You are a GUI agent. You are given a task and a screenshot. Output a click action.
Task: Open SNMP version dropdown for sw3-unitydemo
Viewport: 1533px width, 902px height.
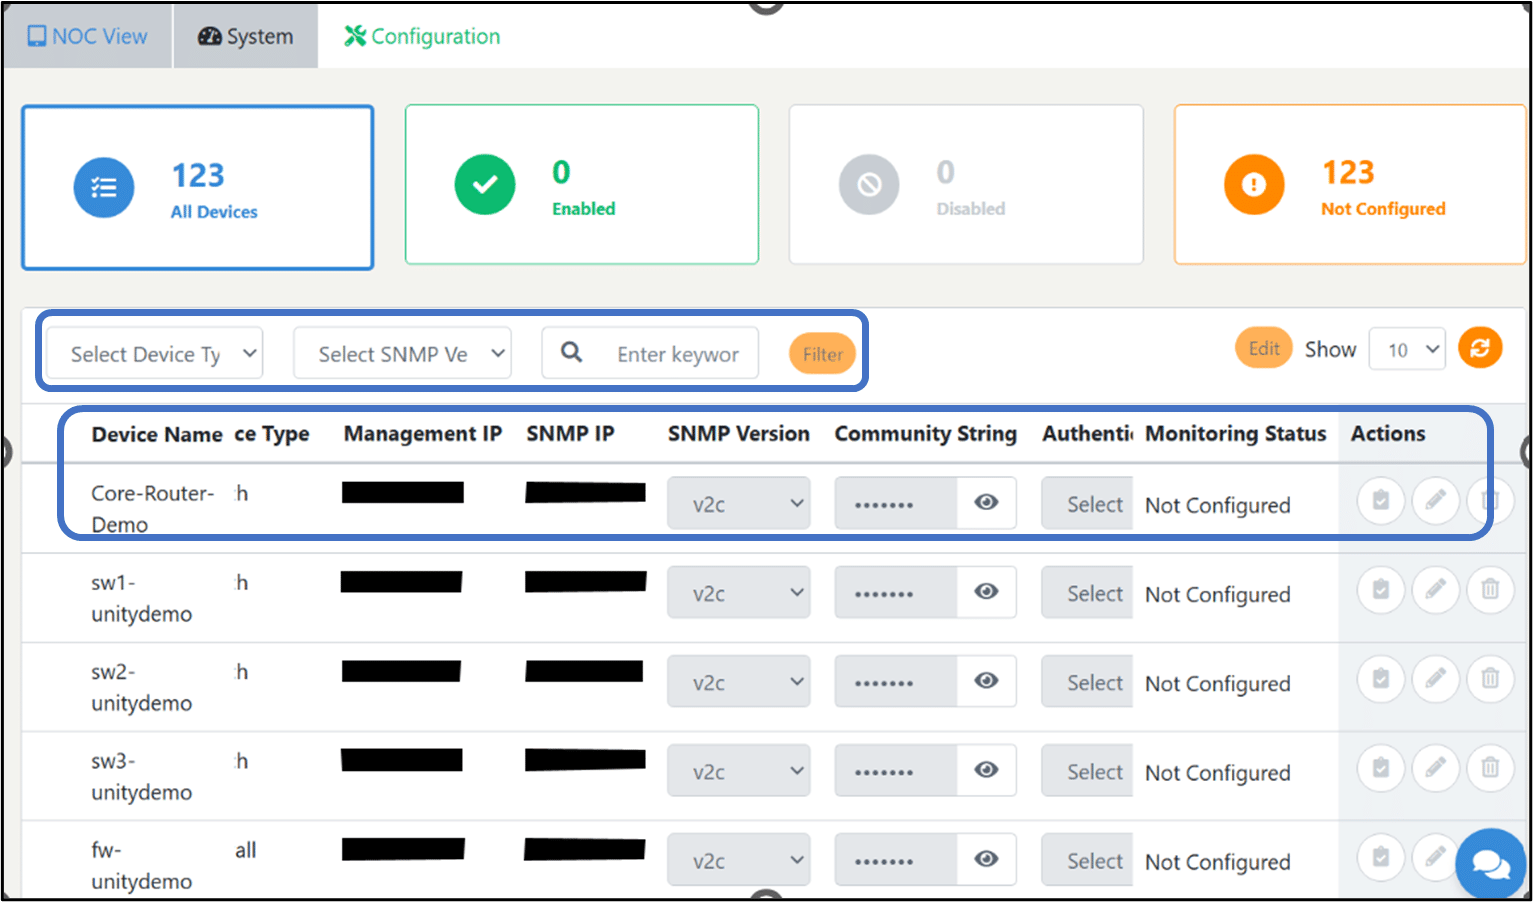(x=739, y=771)
